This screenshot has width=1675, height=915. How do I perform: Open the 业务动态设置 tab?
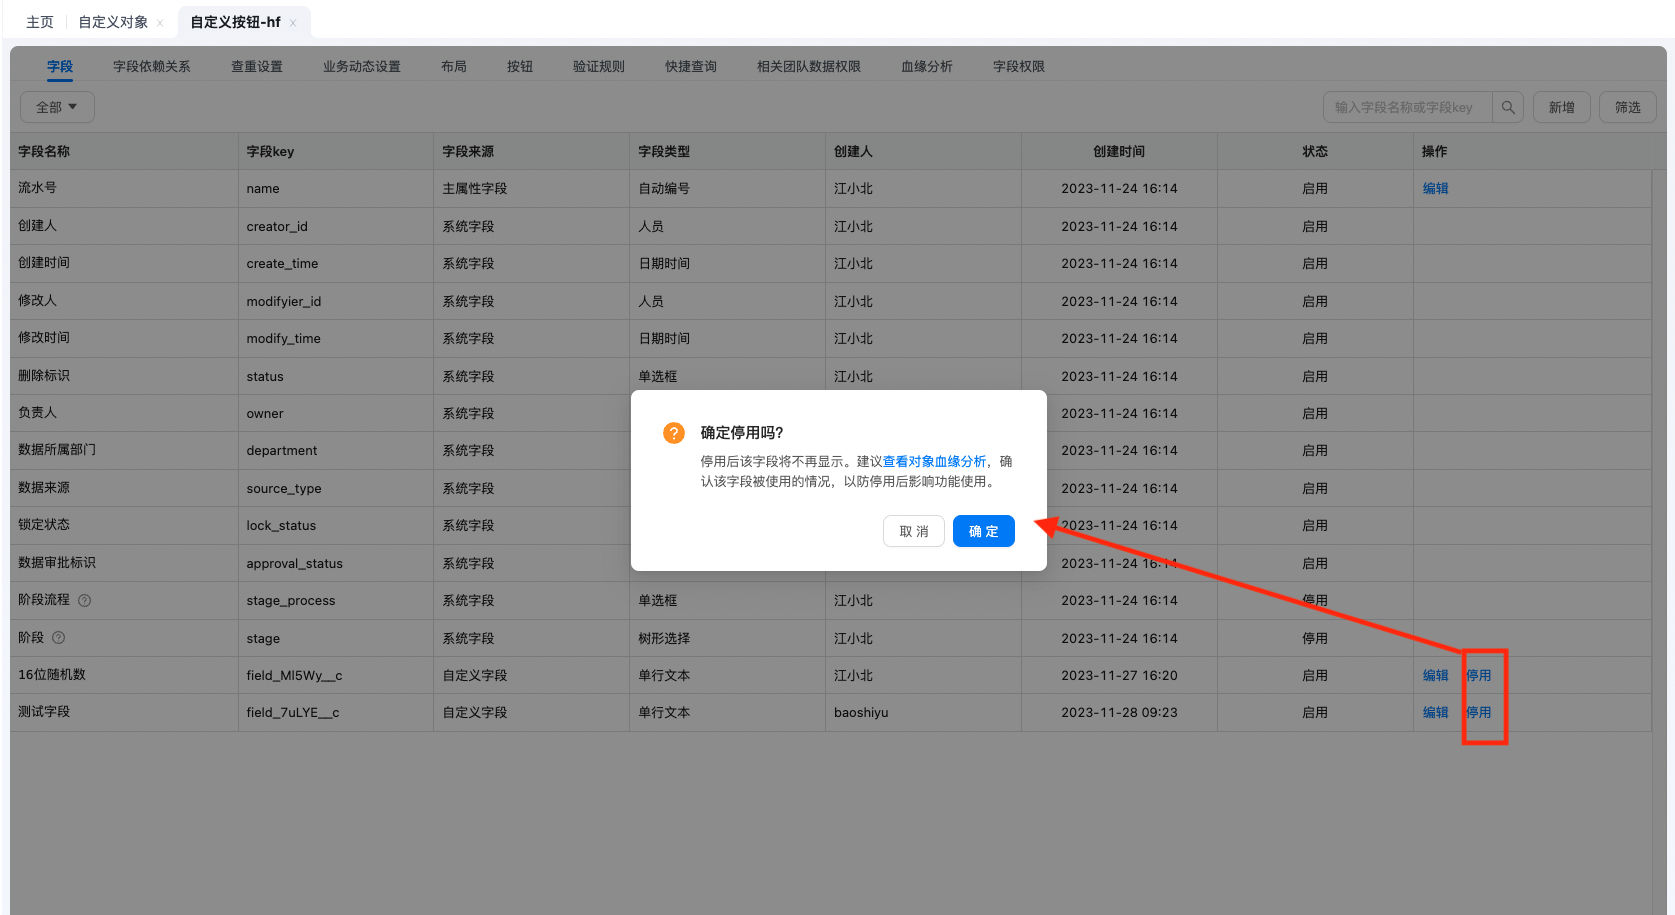pos(362,67)
